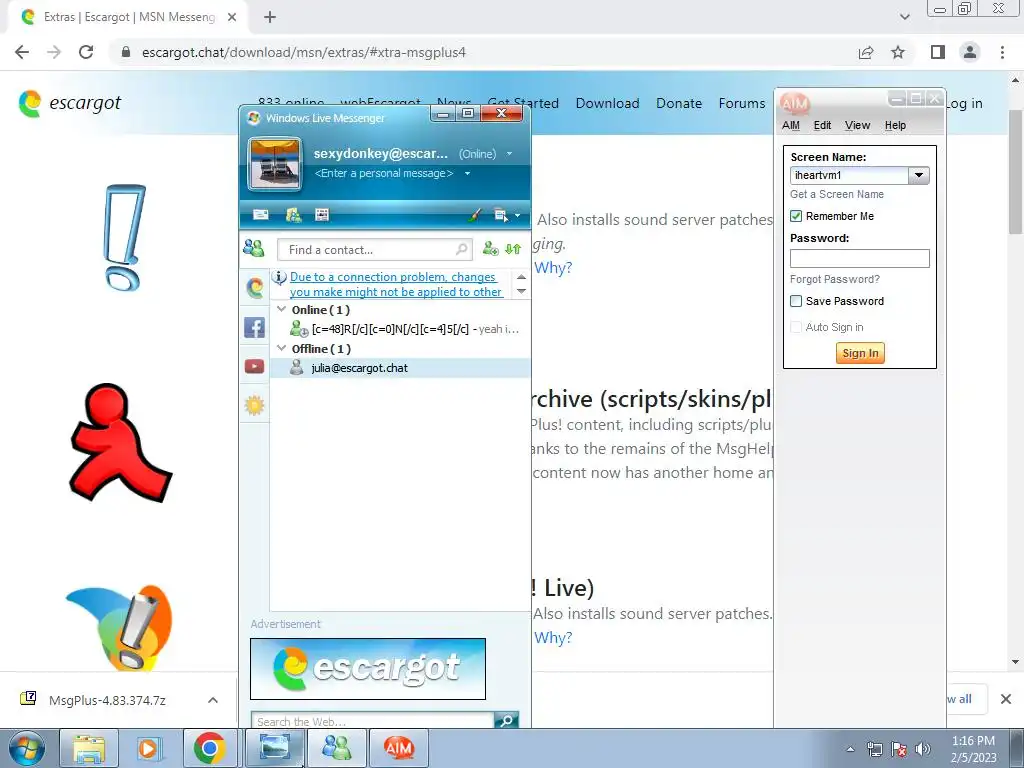
Task: Click the Forgot Password? link in AIM
Action: [x=835, y=279]
